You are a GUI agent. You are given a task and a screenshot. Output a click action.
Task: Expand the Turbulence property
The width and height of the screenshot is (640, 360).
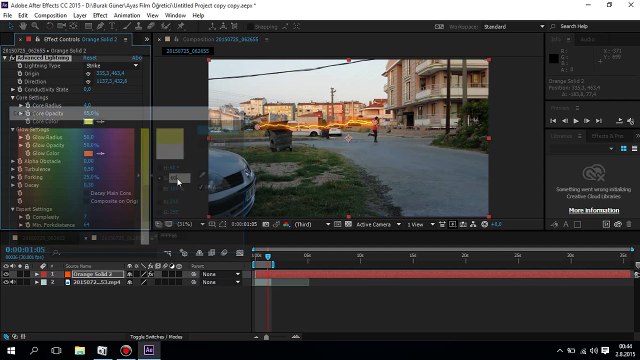[x=13, y=169]
